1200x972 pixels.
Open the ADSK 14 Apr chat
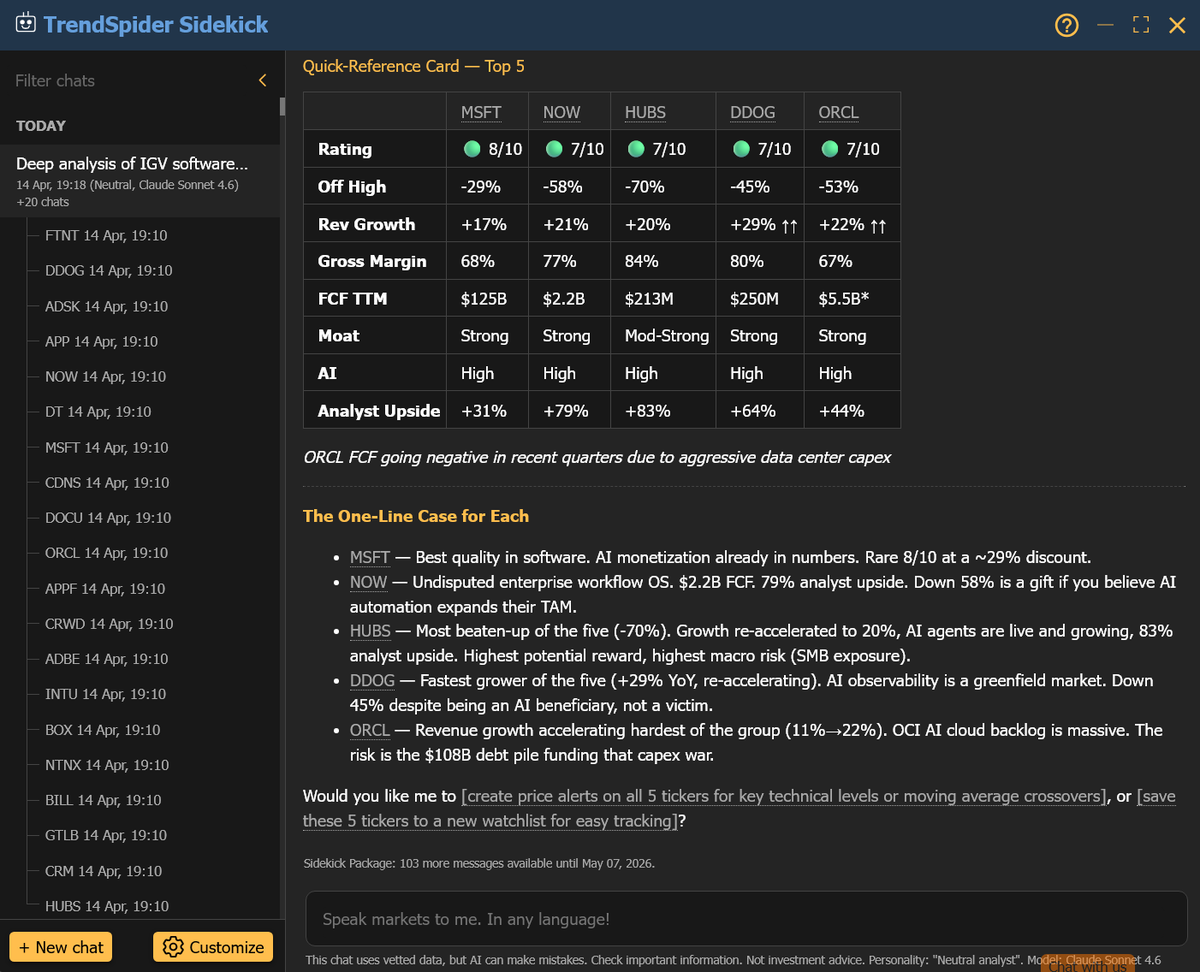tap(106, 306)
